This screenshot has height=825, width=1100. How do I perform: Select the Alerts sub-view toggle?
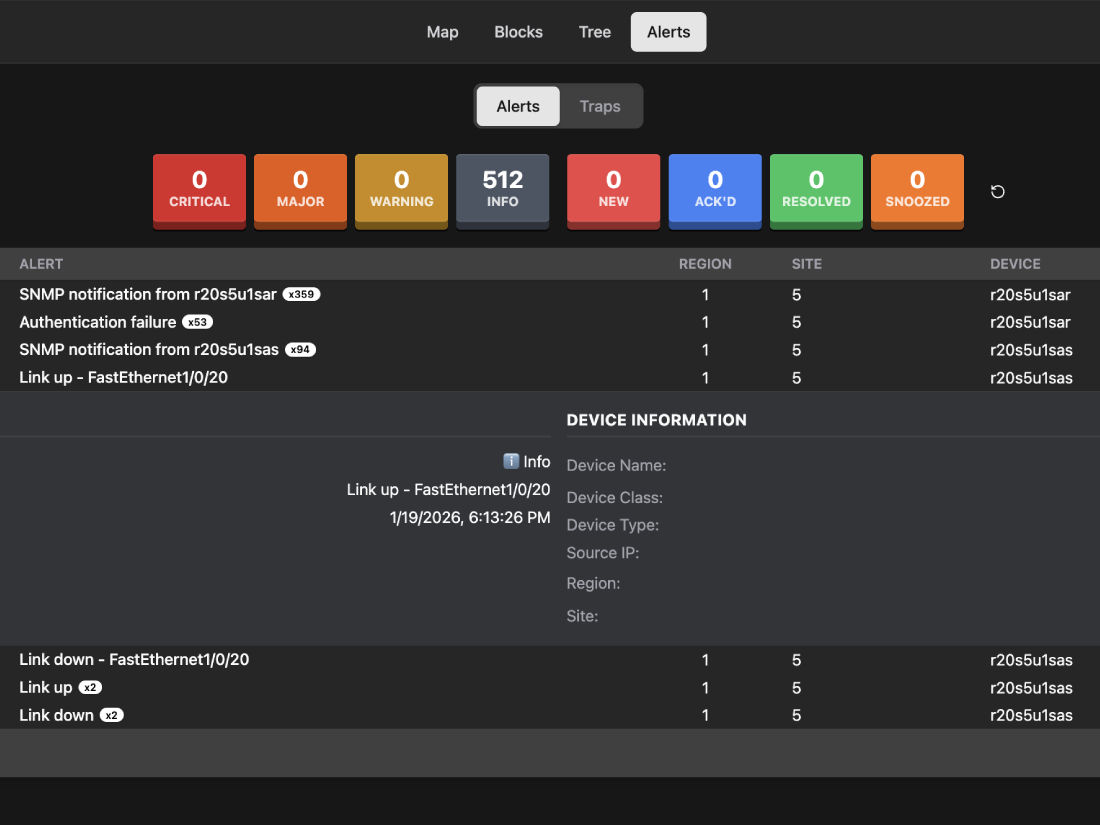517,106
